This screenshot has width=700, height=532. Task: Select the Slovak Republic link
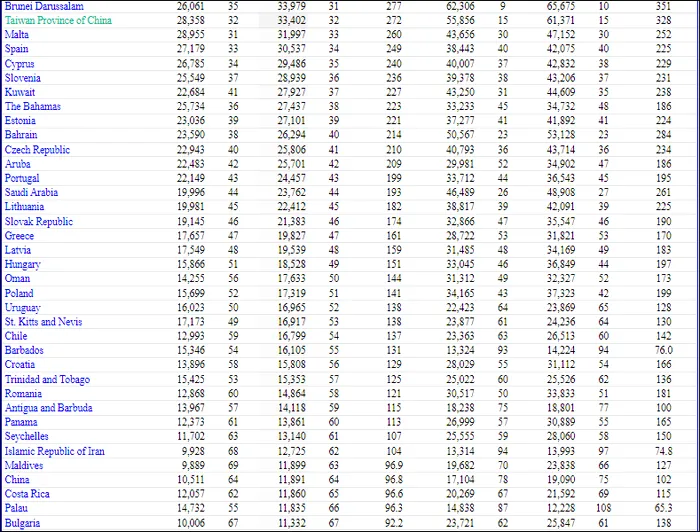pos(39,222)
